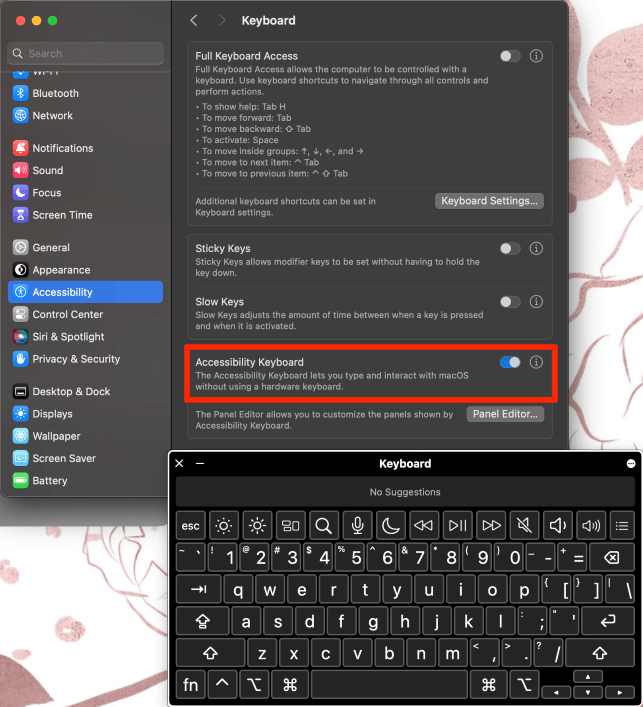643x707 pixels.
Task: Click the settings Search field
Action: click(86, 53)
